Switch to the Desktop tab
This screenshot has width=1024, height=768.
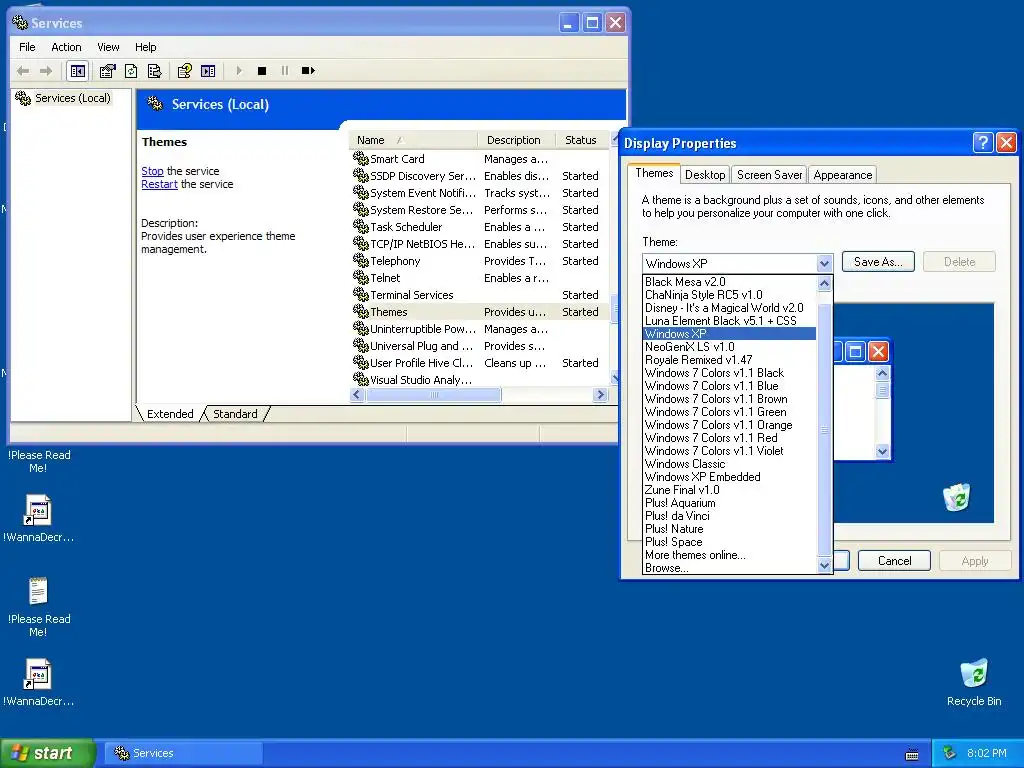pyautogui.click(x=705, y=175)
